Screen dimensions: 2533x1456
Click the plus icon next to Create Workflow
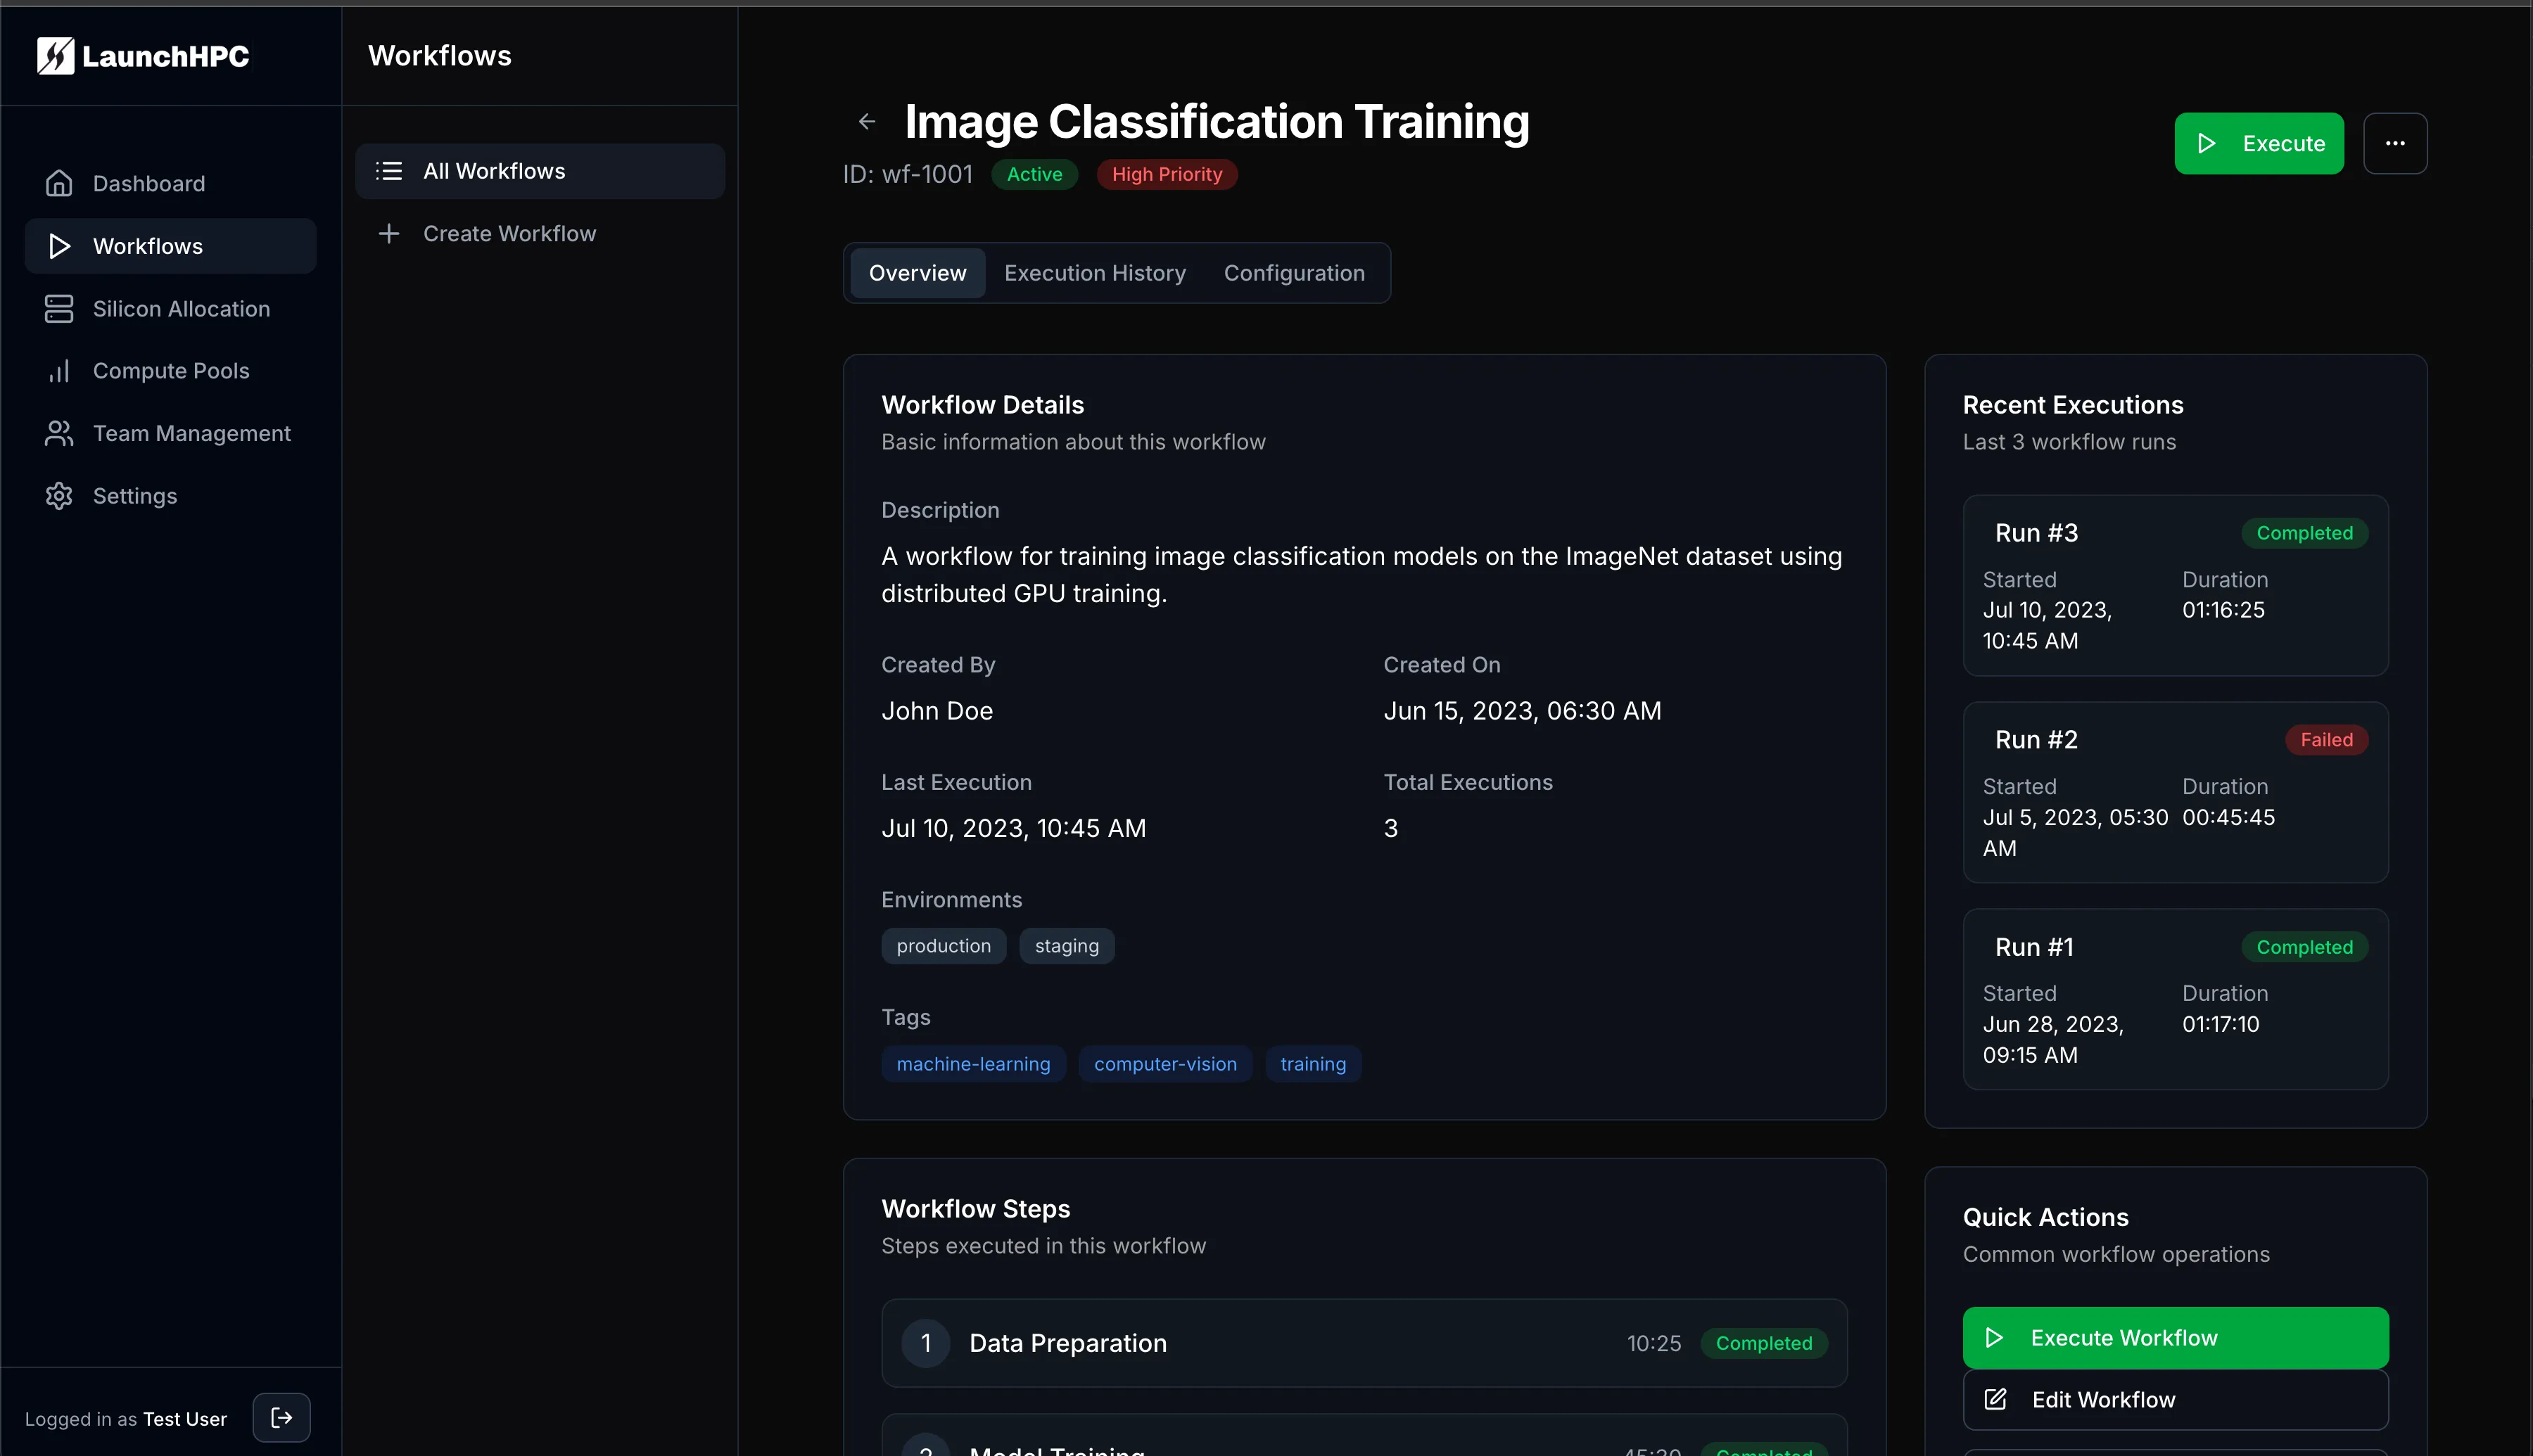pyautogui.click(x=388, y=233)
